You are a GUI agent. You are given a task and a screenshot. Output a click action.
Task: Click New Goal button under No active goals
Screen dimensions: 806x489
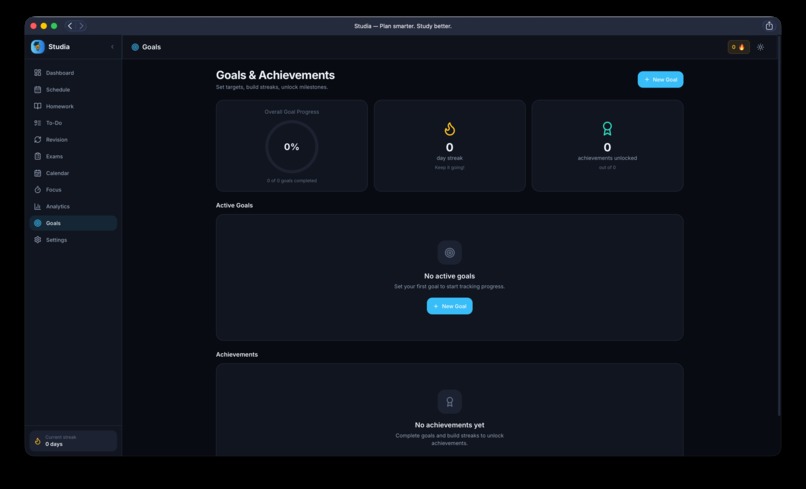pyautogui.click(x=450, y=306)
